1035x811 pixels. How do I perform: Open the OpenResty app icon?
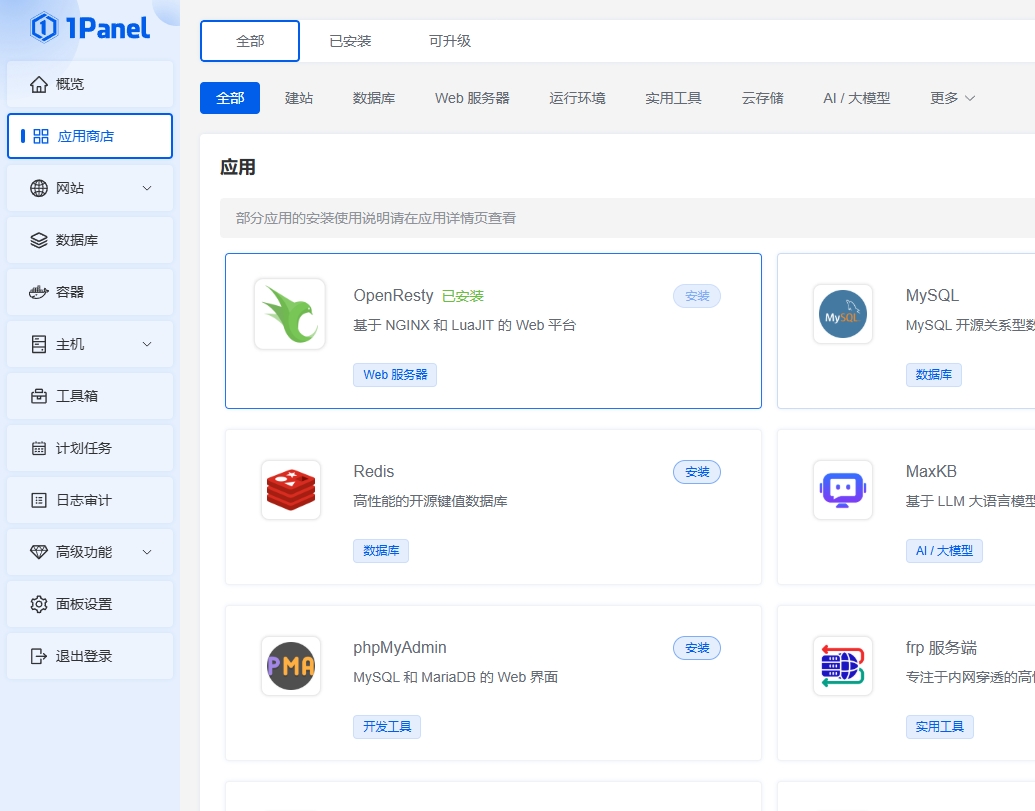point(290,313)
